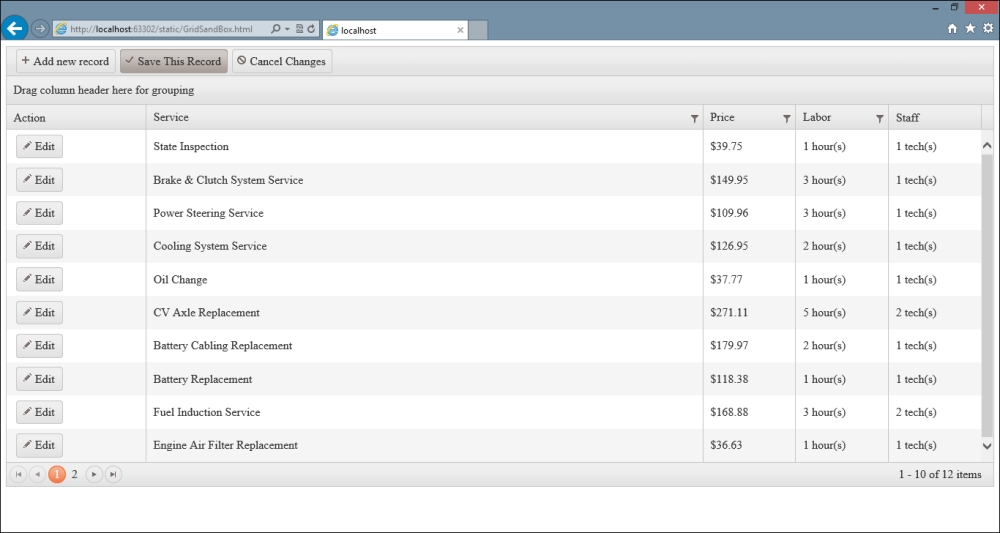Click the grid vertical scrollbar thumb

coord(987,296)
